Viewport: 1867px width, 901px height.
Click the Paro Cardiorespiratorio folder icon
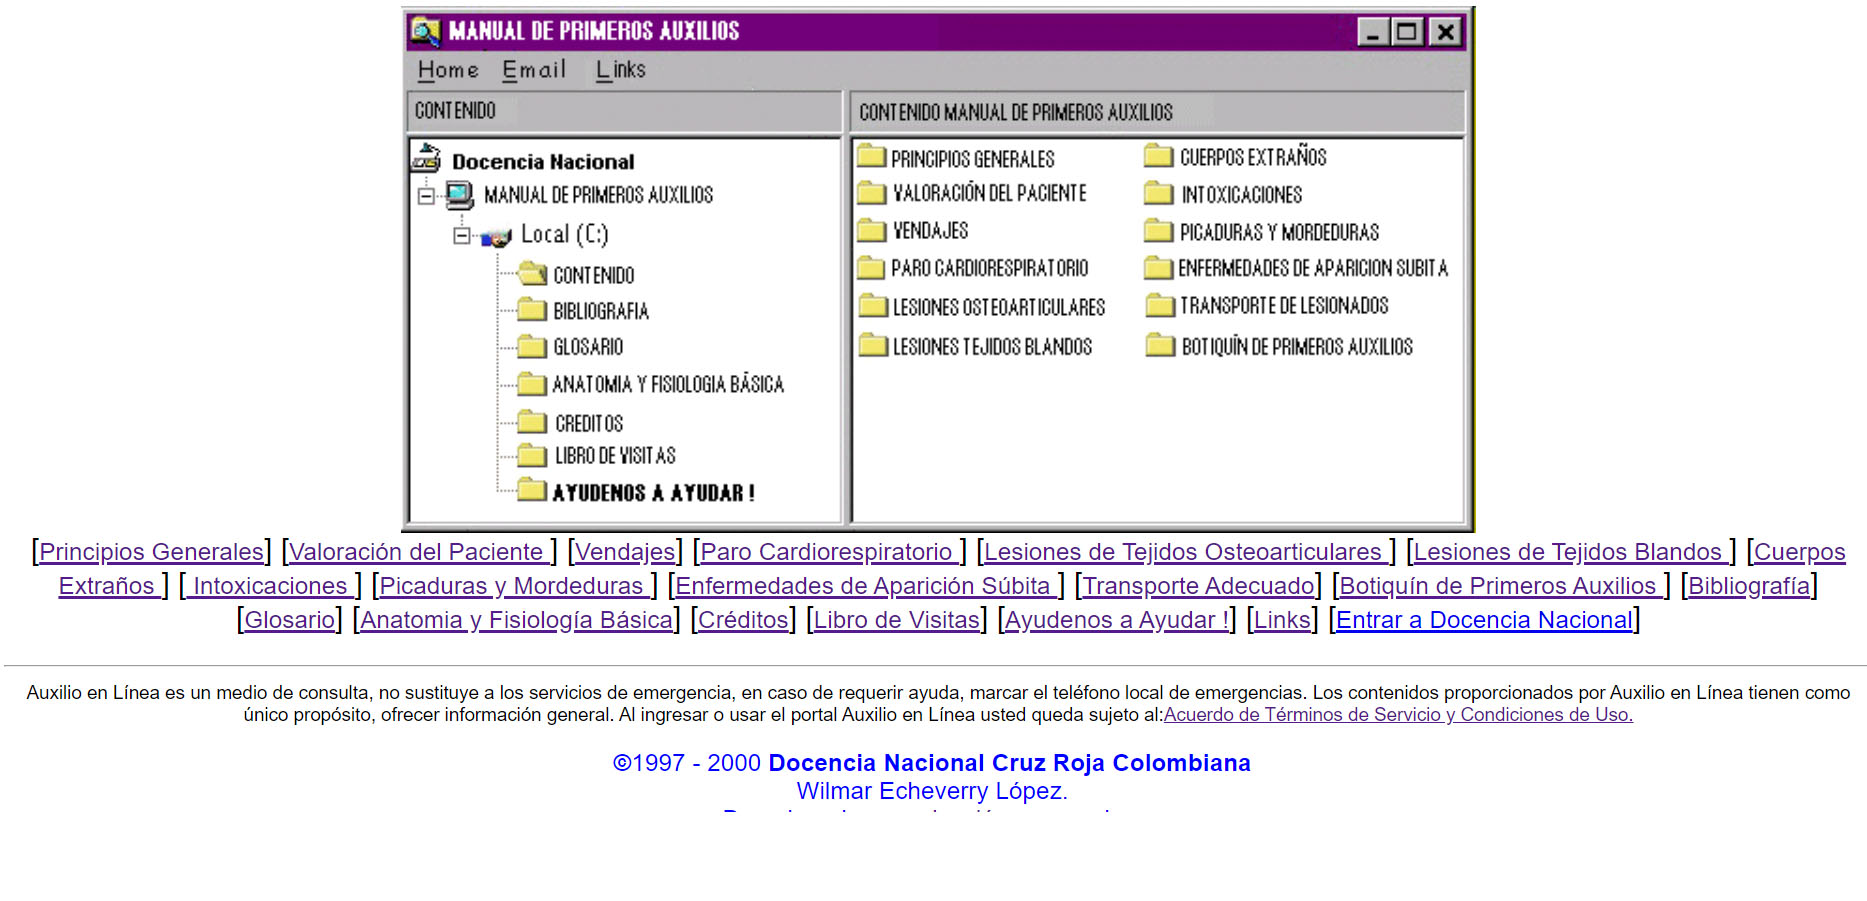point(871,268)
